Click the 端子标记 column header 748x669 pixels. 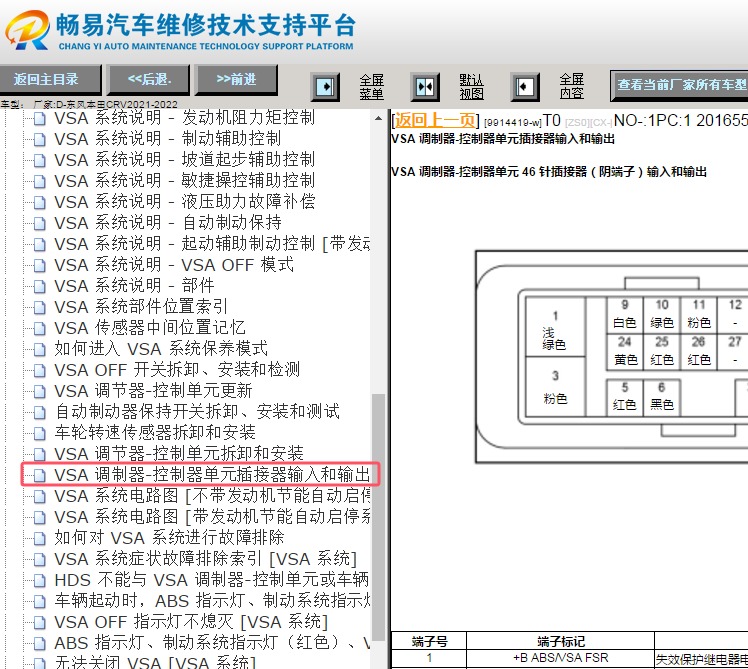[x=561, y=641]
